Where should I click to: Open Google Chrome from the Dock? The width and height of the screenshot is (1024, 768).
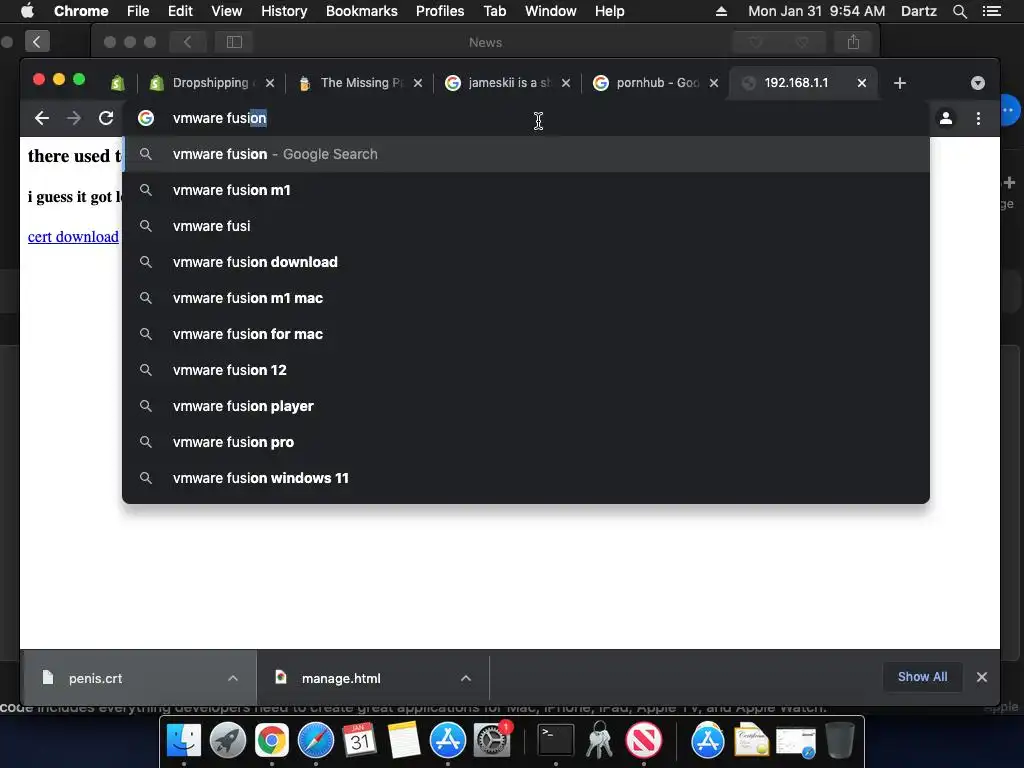coord(272,740)
